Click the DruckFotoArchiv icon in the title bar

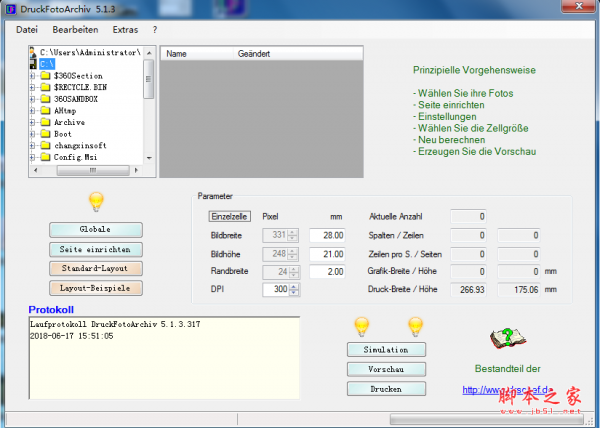(x=10, y=9)
